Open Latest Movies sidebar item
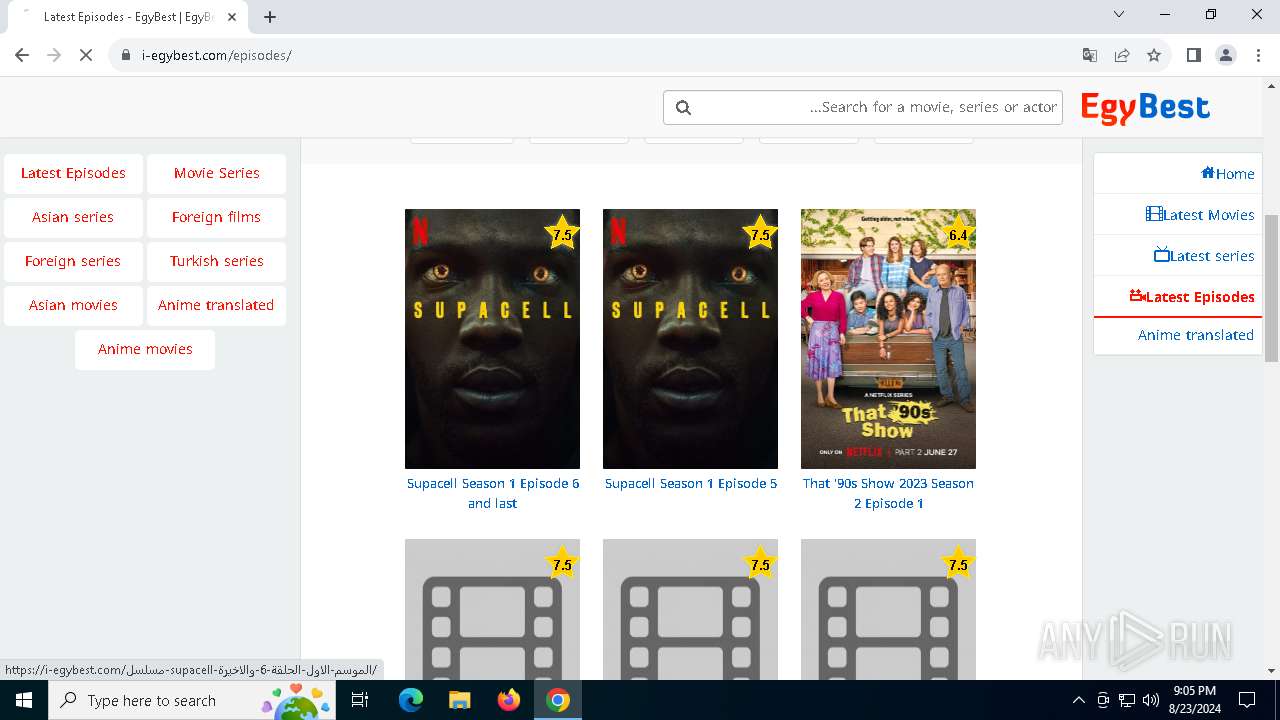The width and height of the screenshot is (1280, 720). pyautogui.click(x=1178, y=215)
